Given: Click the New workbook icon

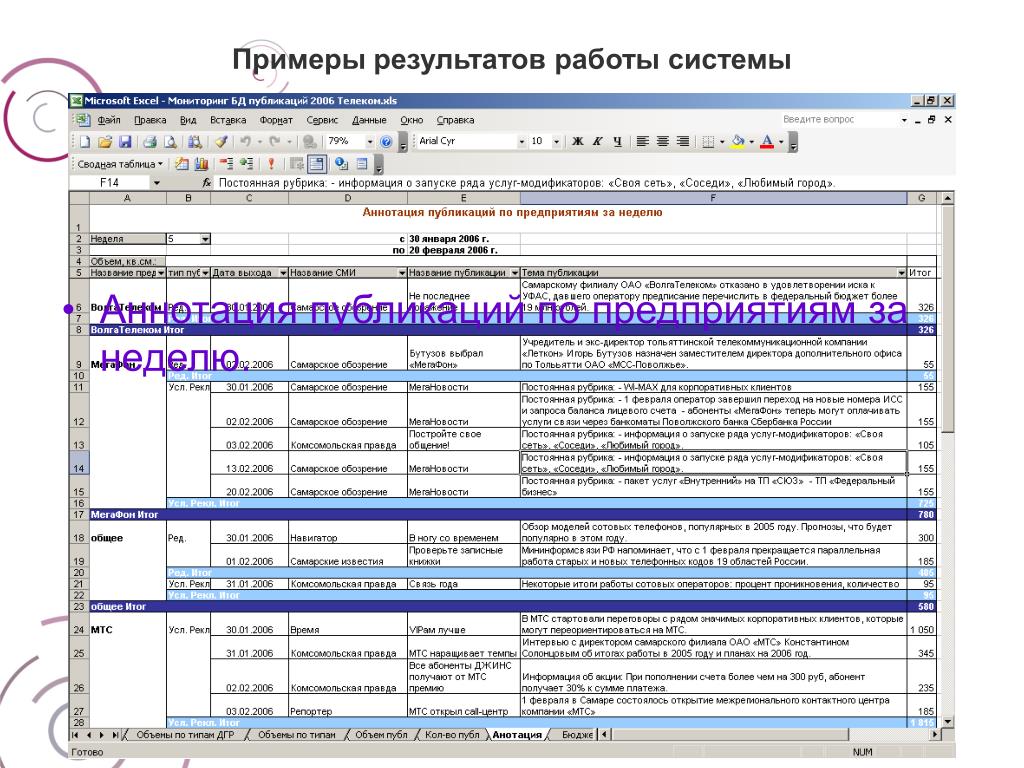Looking at the screenshot, I should (x=85, y=141).
